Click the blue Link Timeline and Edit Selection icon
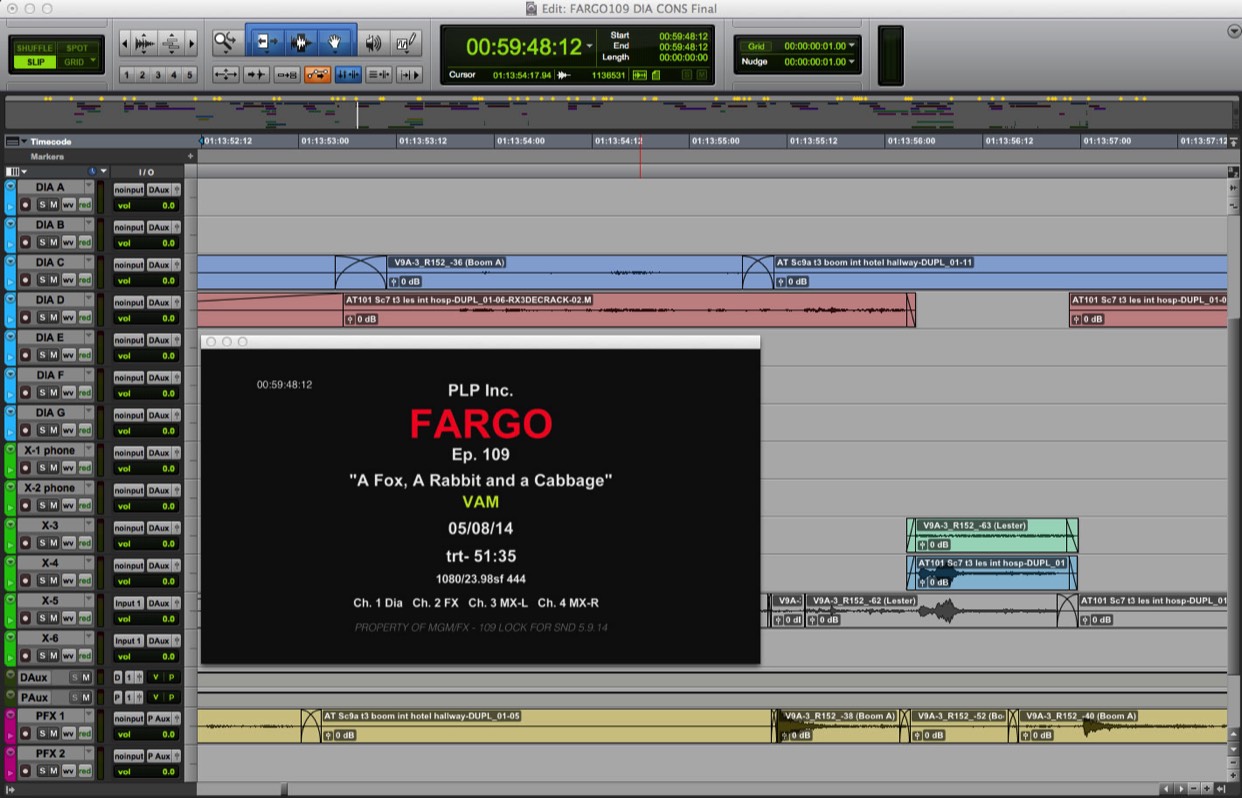1242x798 pixels. tap(349, 75)
